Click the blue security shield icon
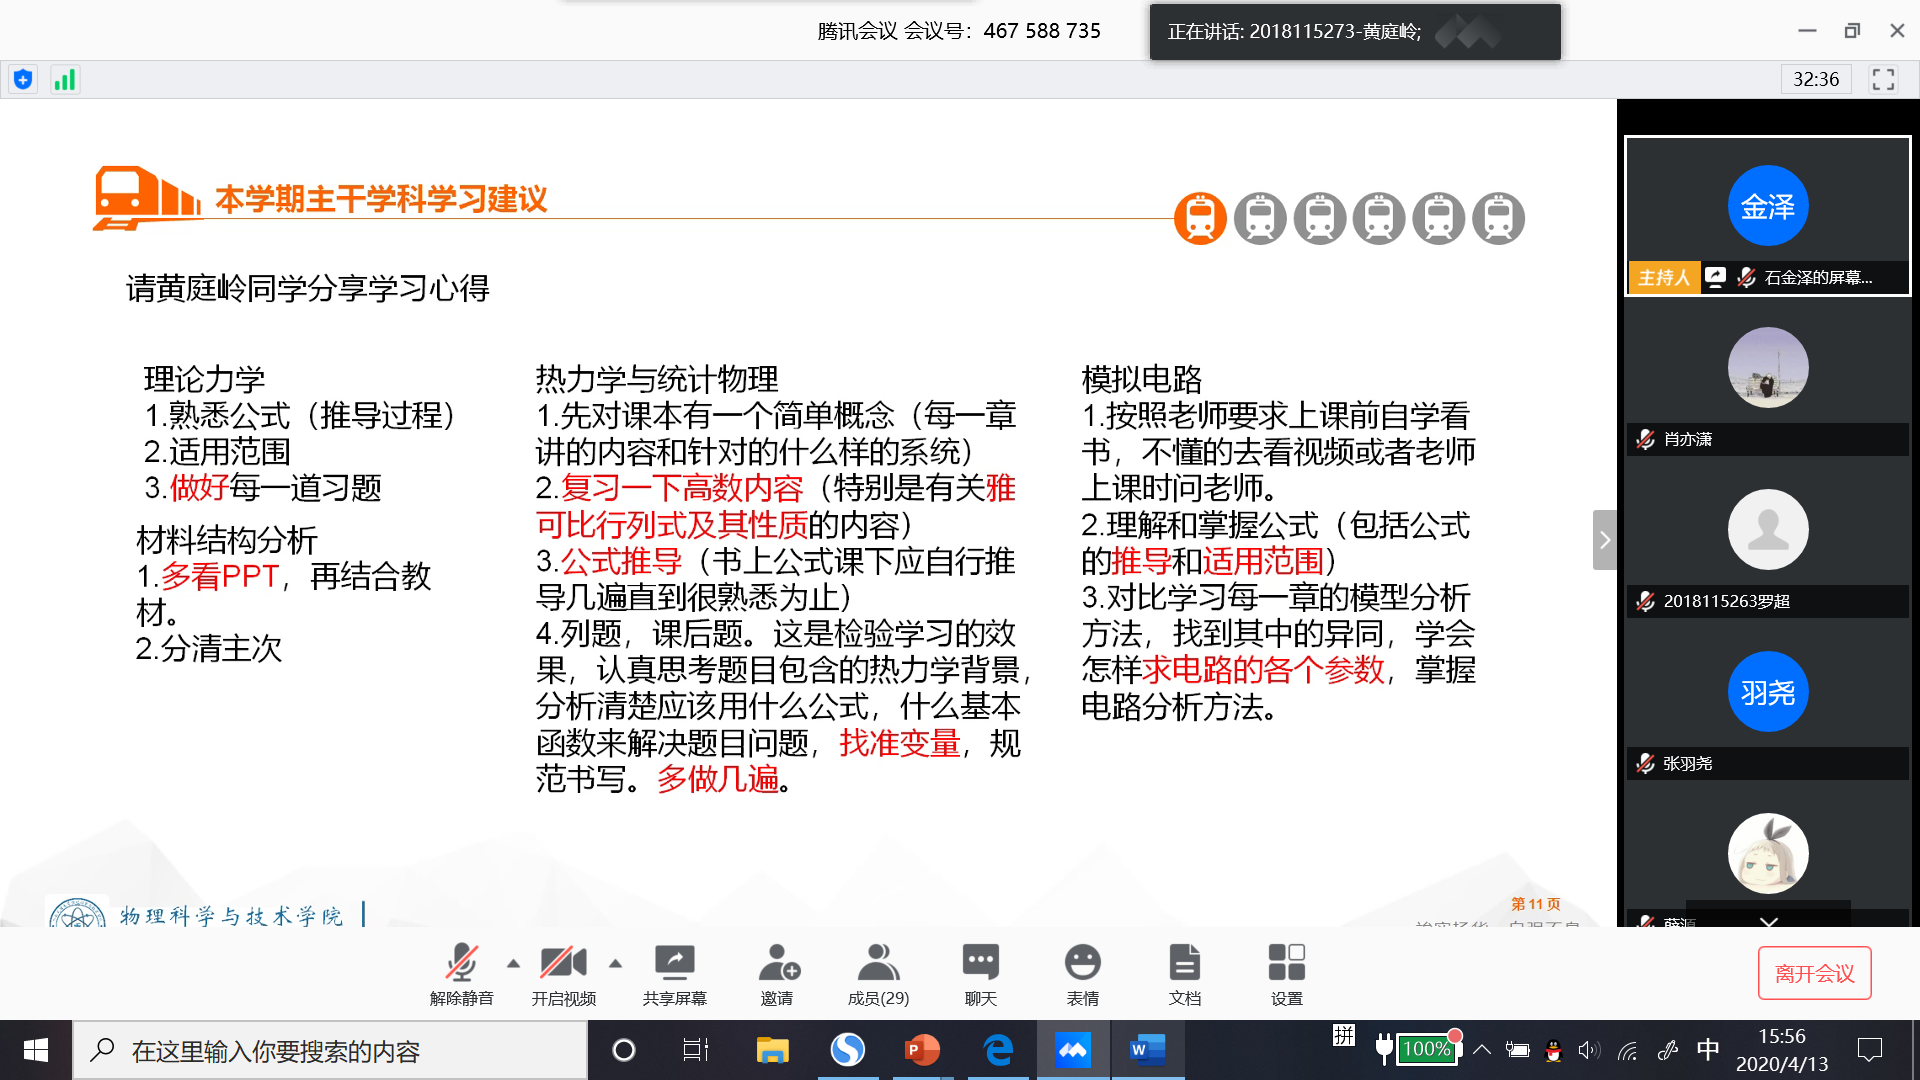1920x1080 pixels. 23,80
